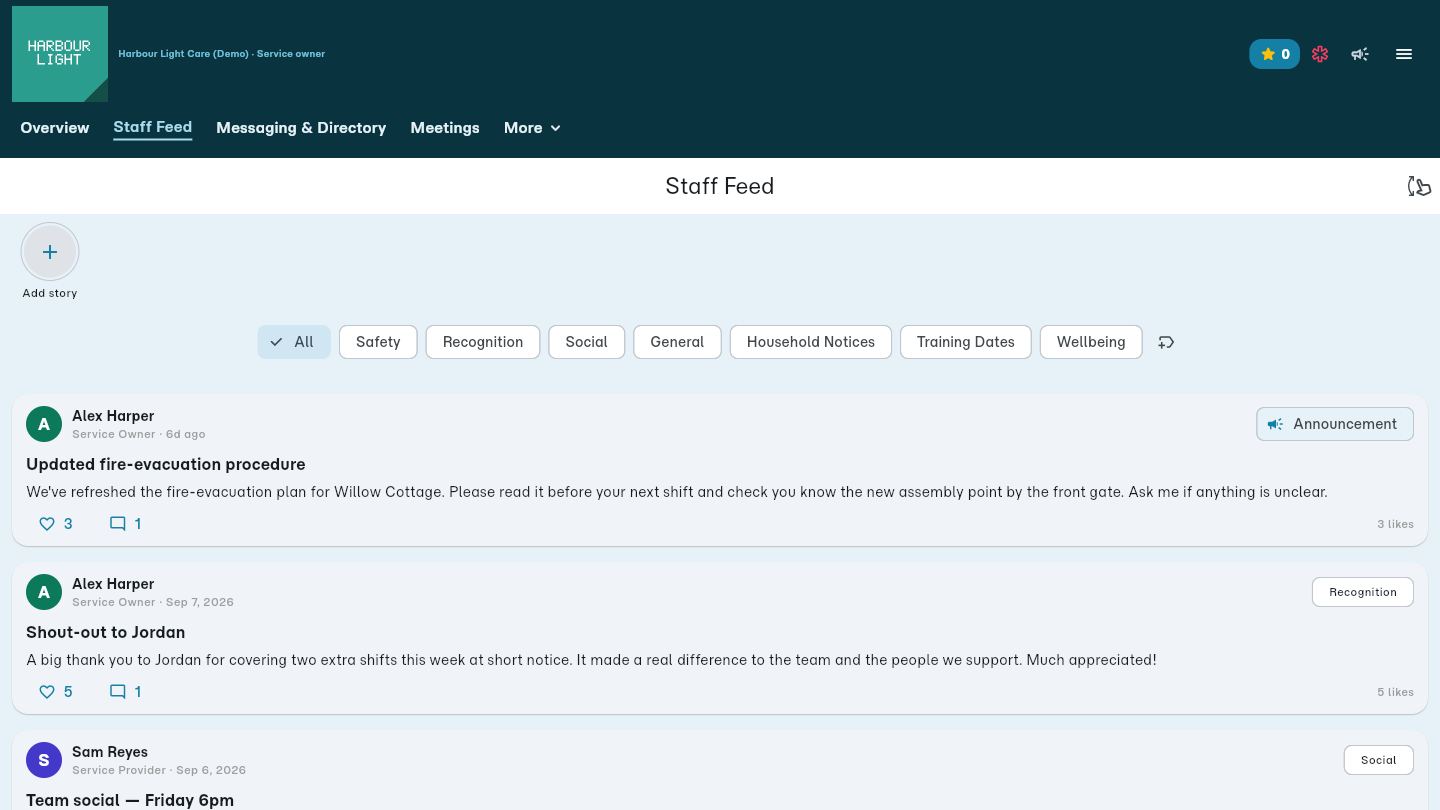Viewport: 1440px width, 810px height.
Task: Open the announcements megaphone in header
Action: coord(1360,54)
